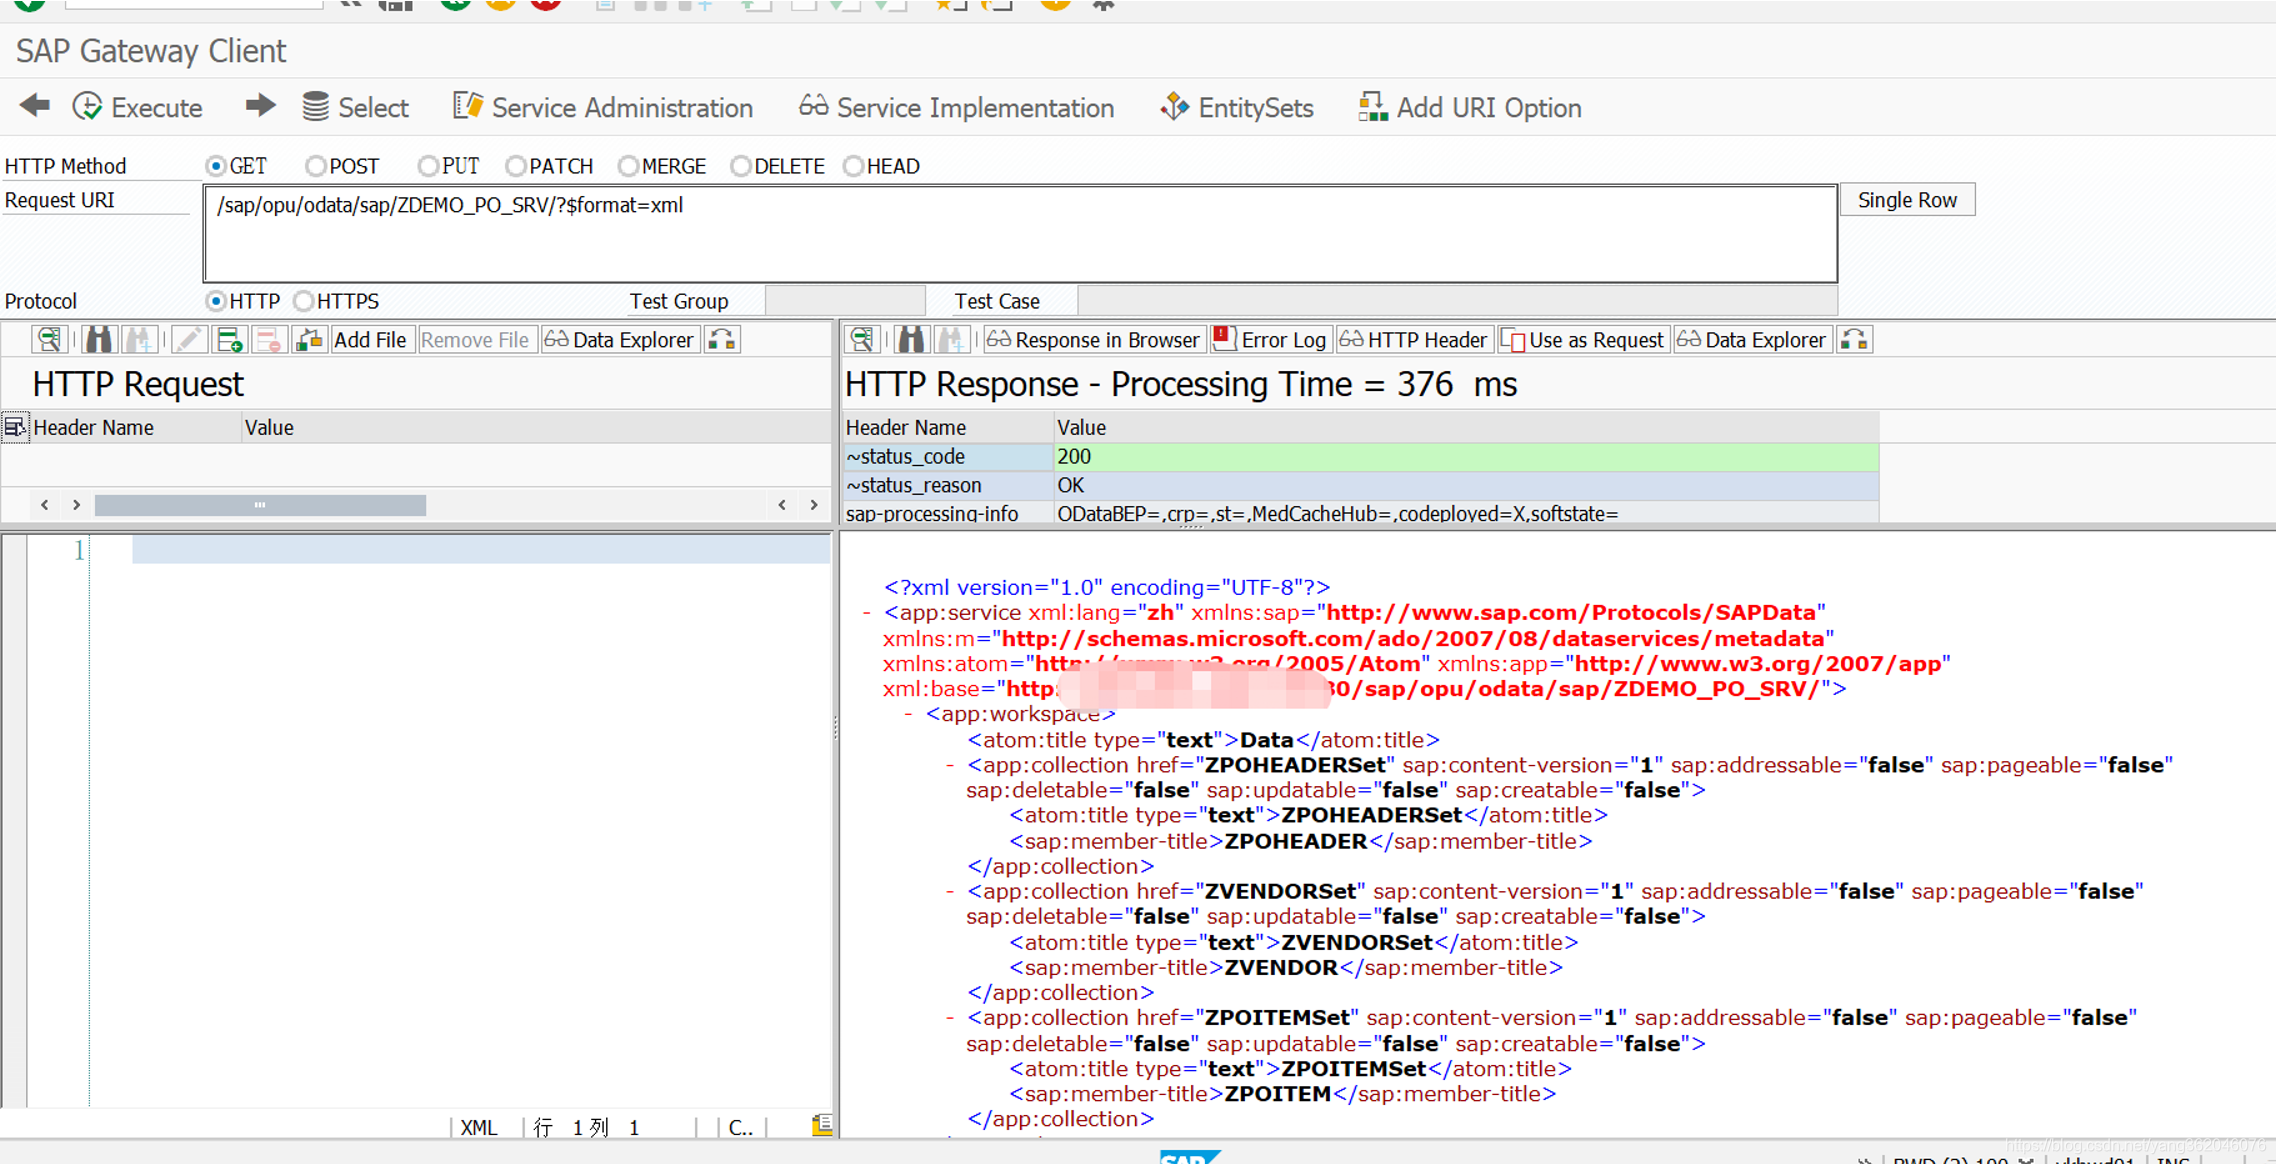
Task: Click the Execute clock icon
Action: point(88,107)
